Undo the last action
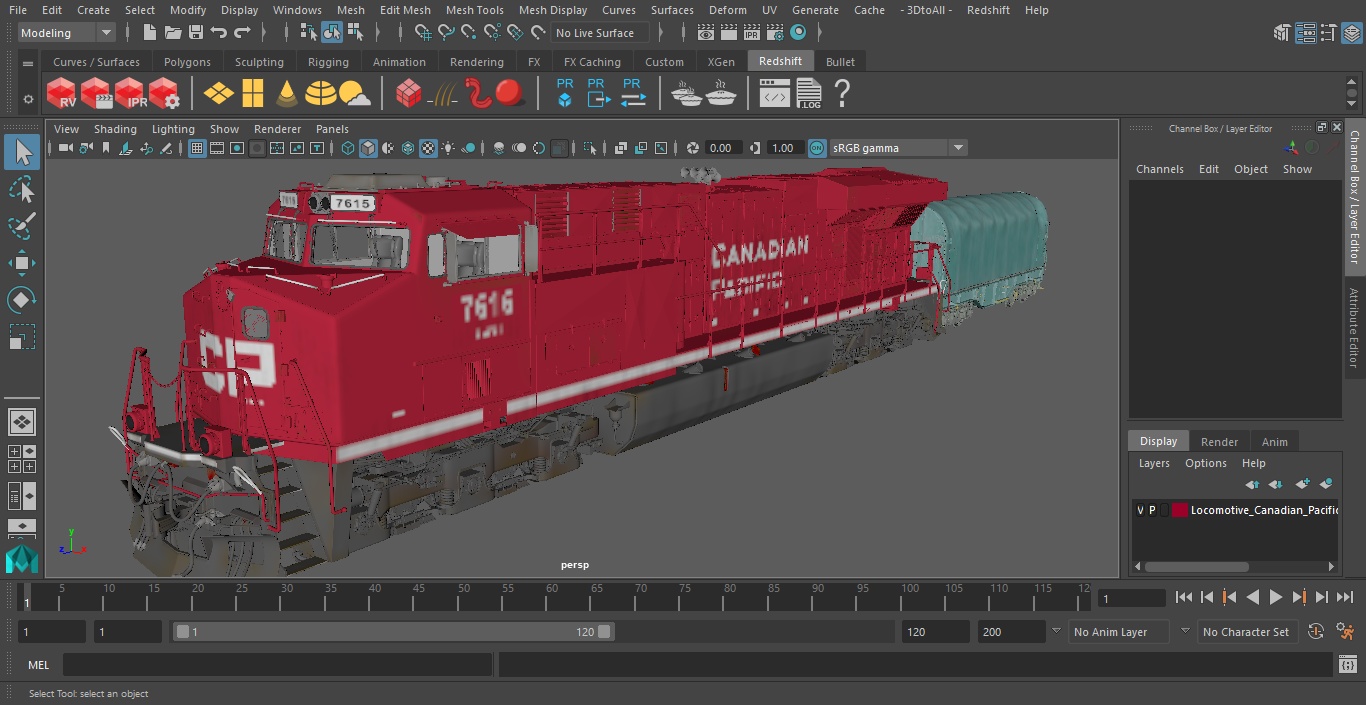The image size is (1366, 705). click(x=219, y=33)
